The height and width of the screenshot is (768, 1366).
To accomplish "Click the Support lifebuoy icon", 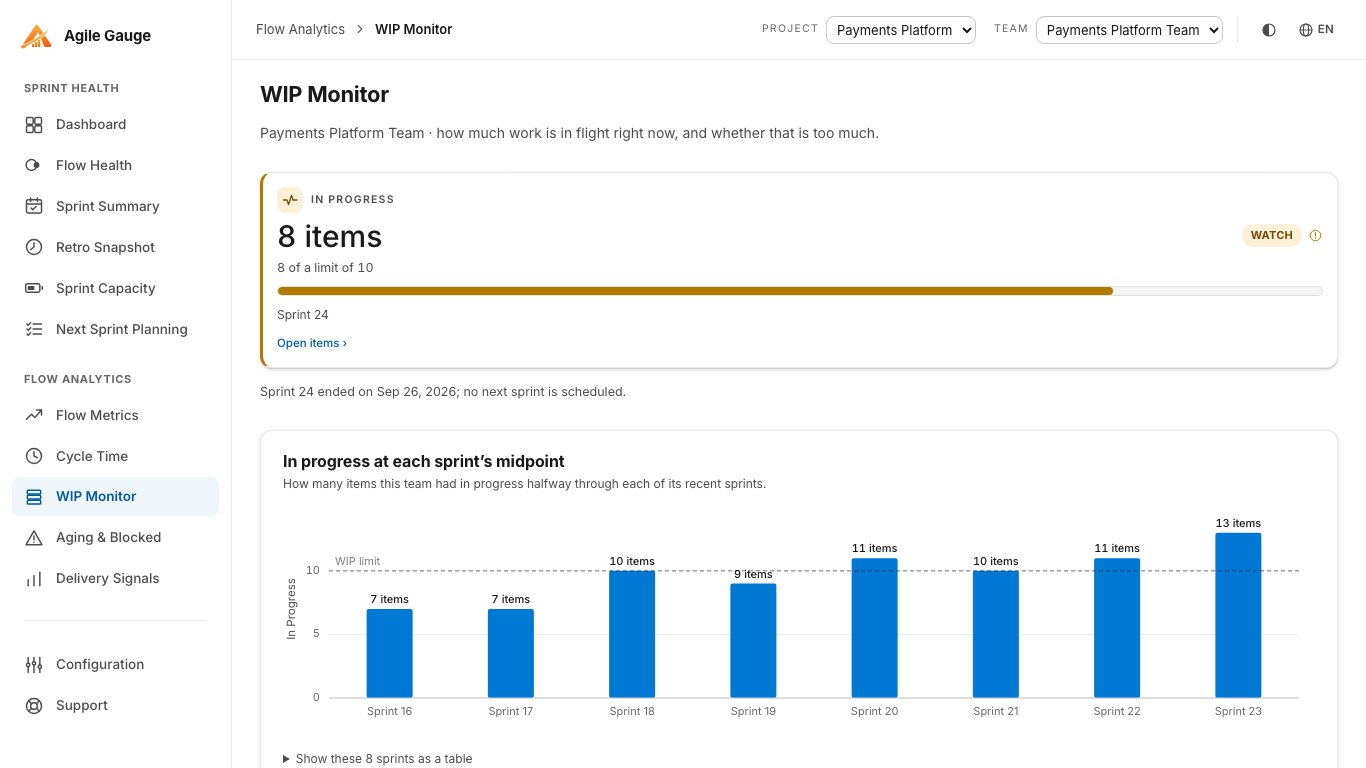I will 34,706.
